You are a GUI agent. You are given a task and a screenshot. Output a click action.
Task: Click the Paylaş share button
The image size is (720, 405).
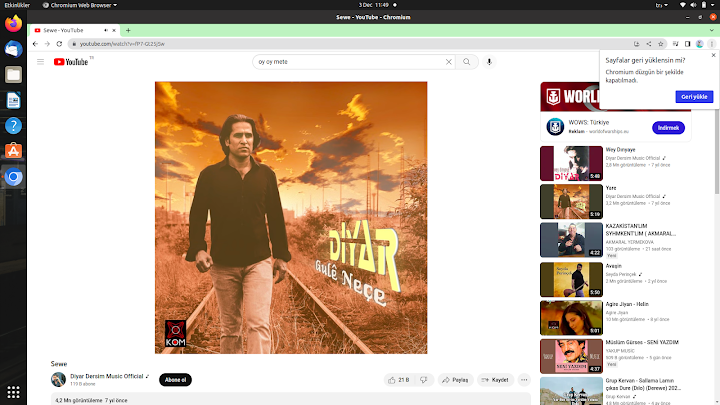pos(455,380)
